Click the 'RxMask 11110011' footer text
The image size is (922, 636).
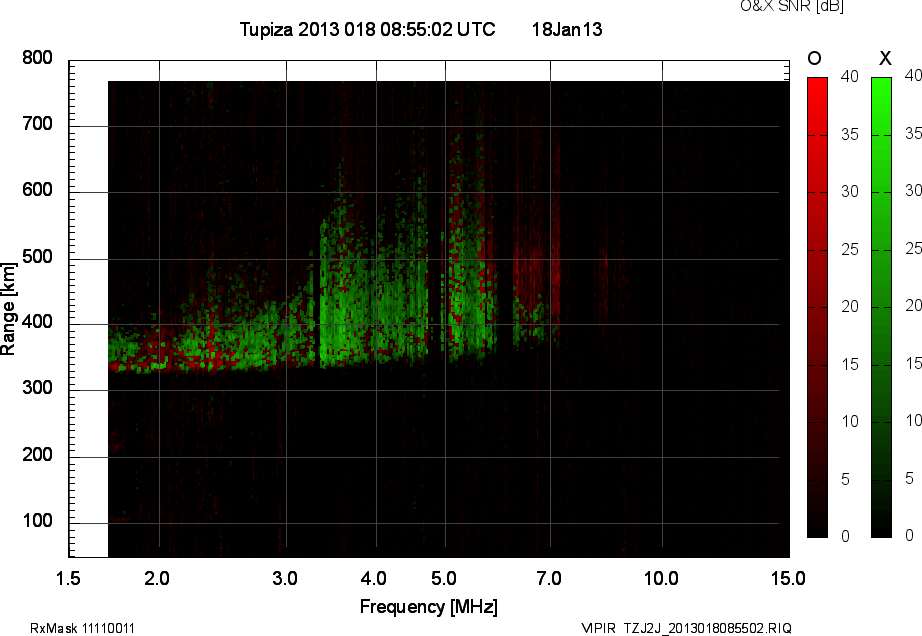tap(82, 628)
